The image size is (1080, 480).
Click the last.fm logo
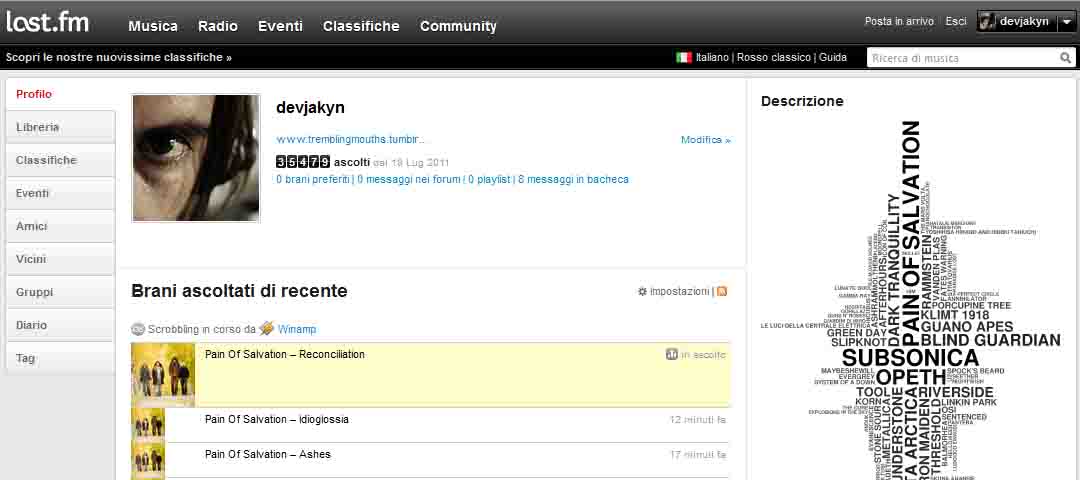tap(48, 22)
